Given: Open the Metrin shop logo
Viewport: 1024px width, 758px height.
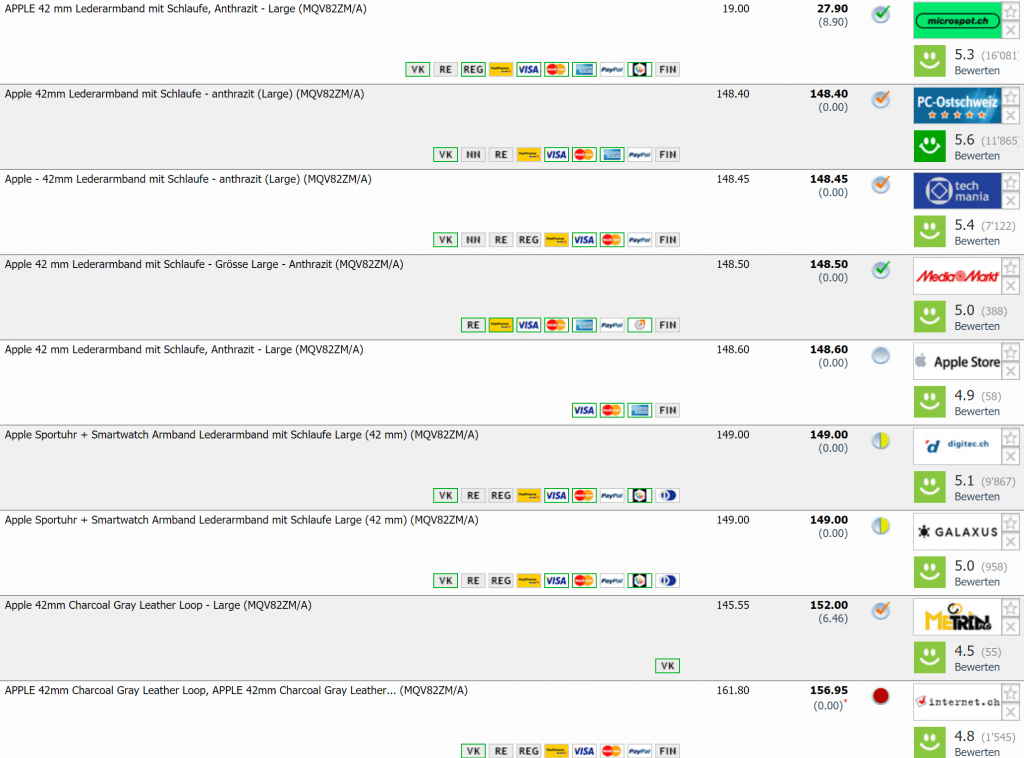Looking at the screenshot, I should (957, 617).
